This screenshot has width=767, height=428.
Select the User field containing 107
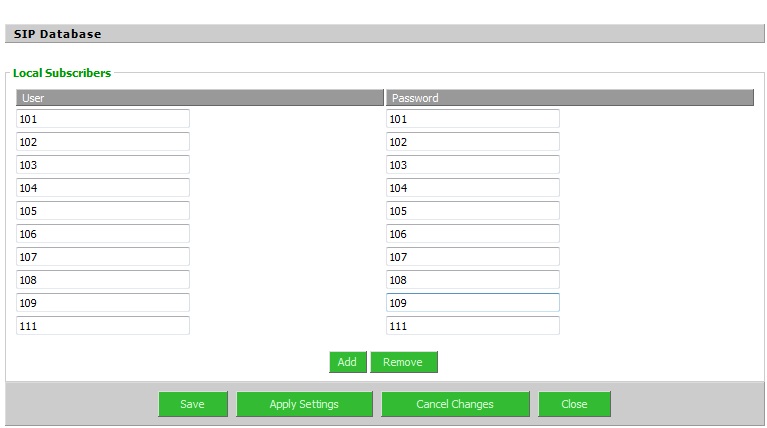point(103,257)
